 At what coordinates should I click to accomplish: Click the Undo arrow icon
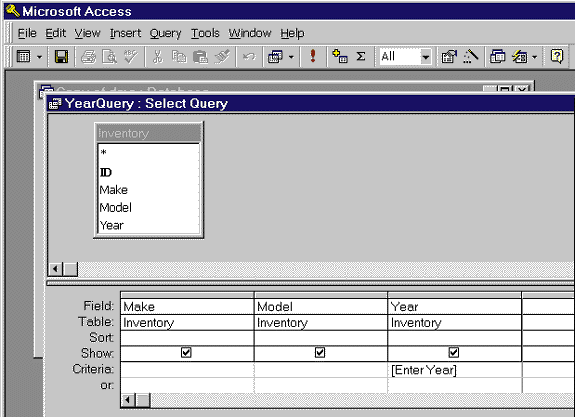point(249,56)
